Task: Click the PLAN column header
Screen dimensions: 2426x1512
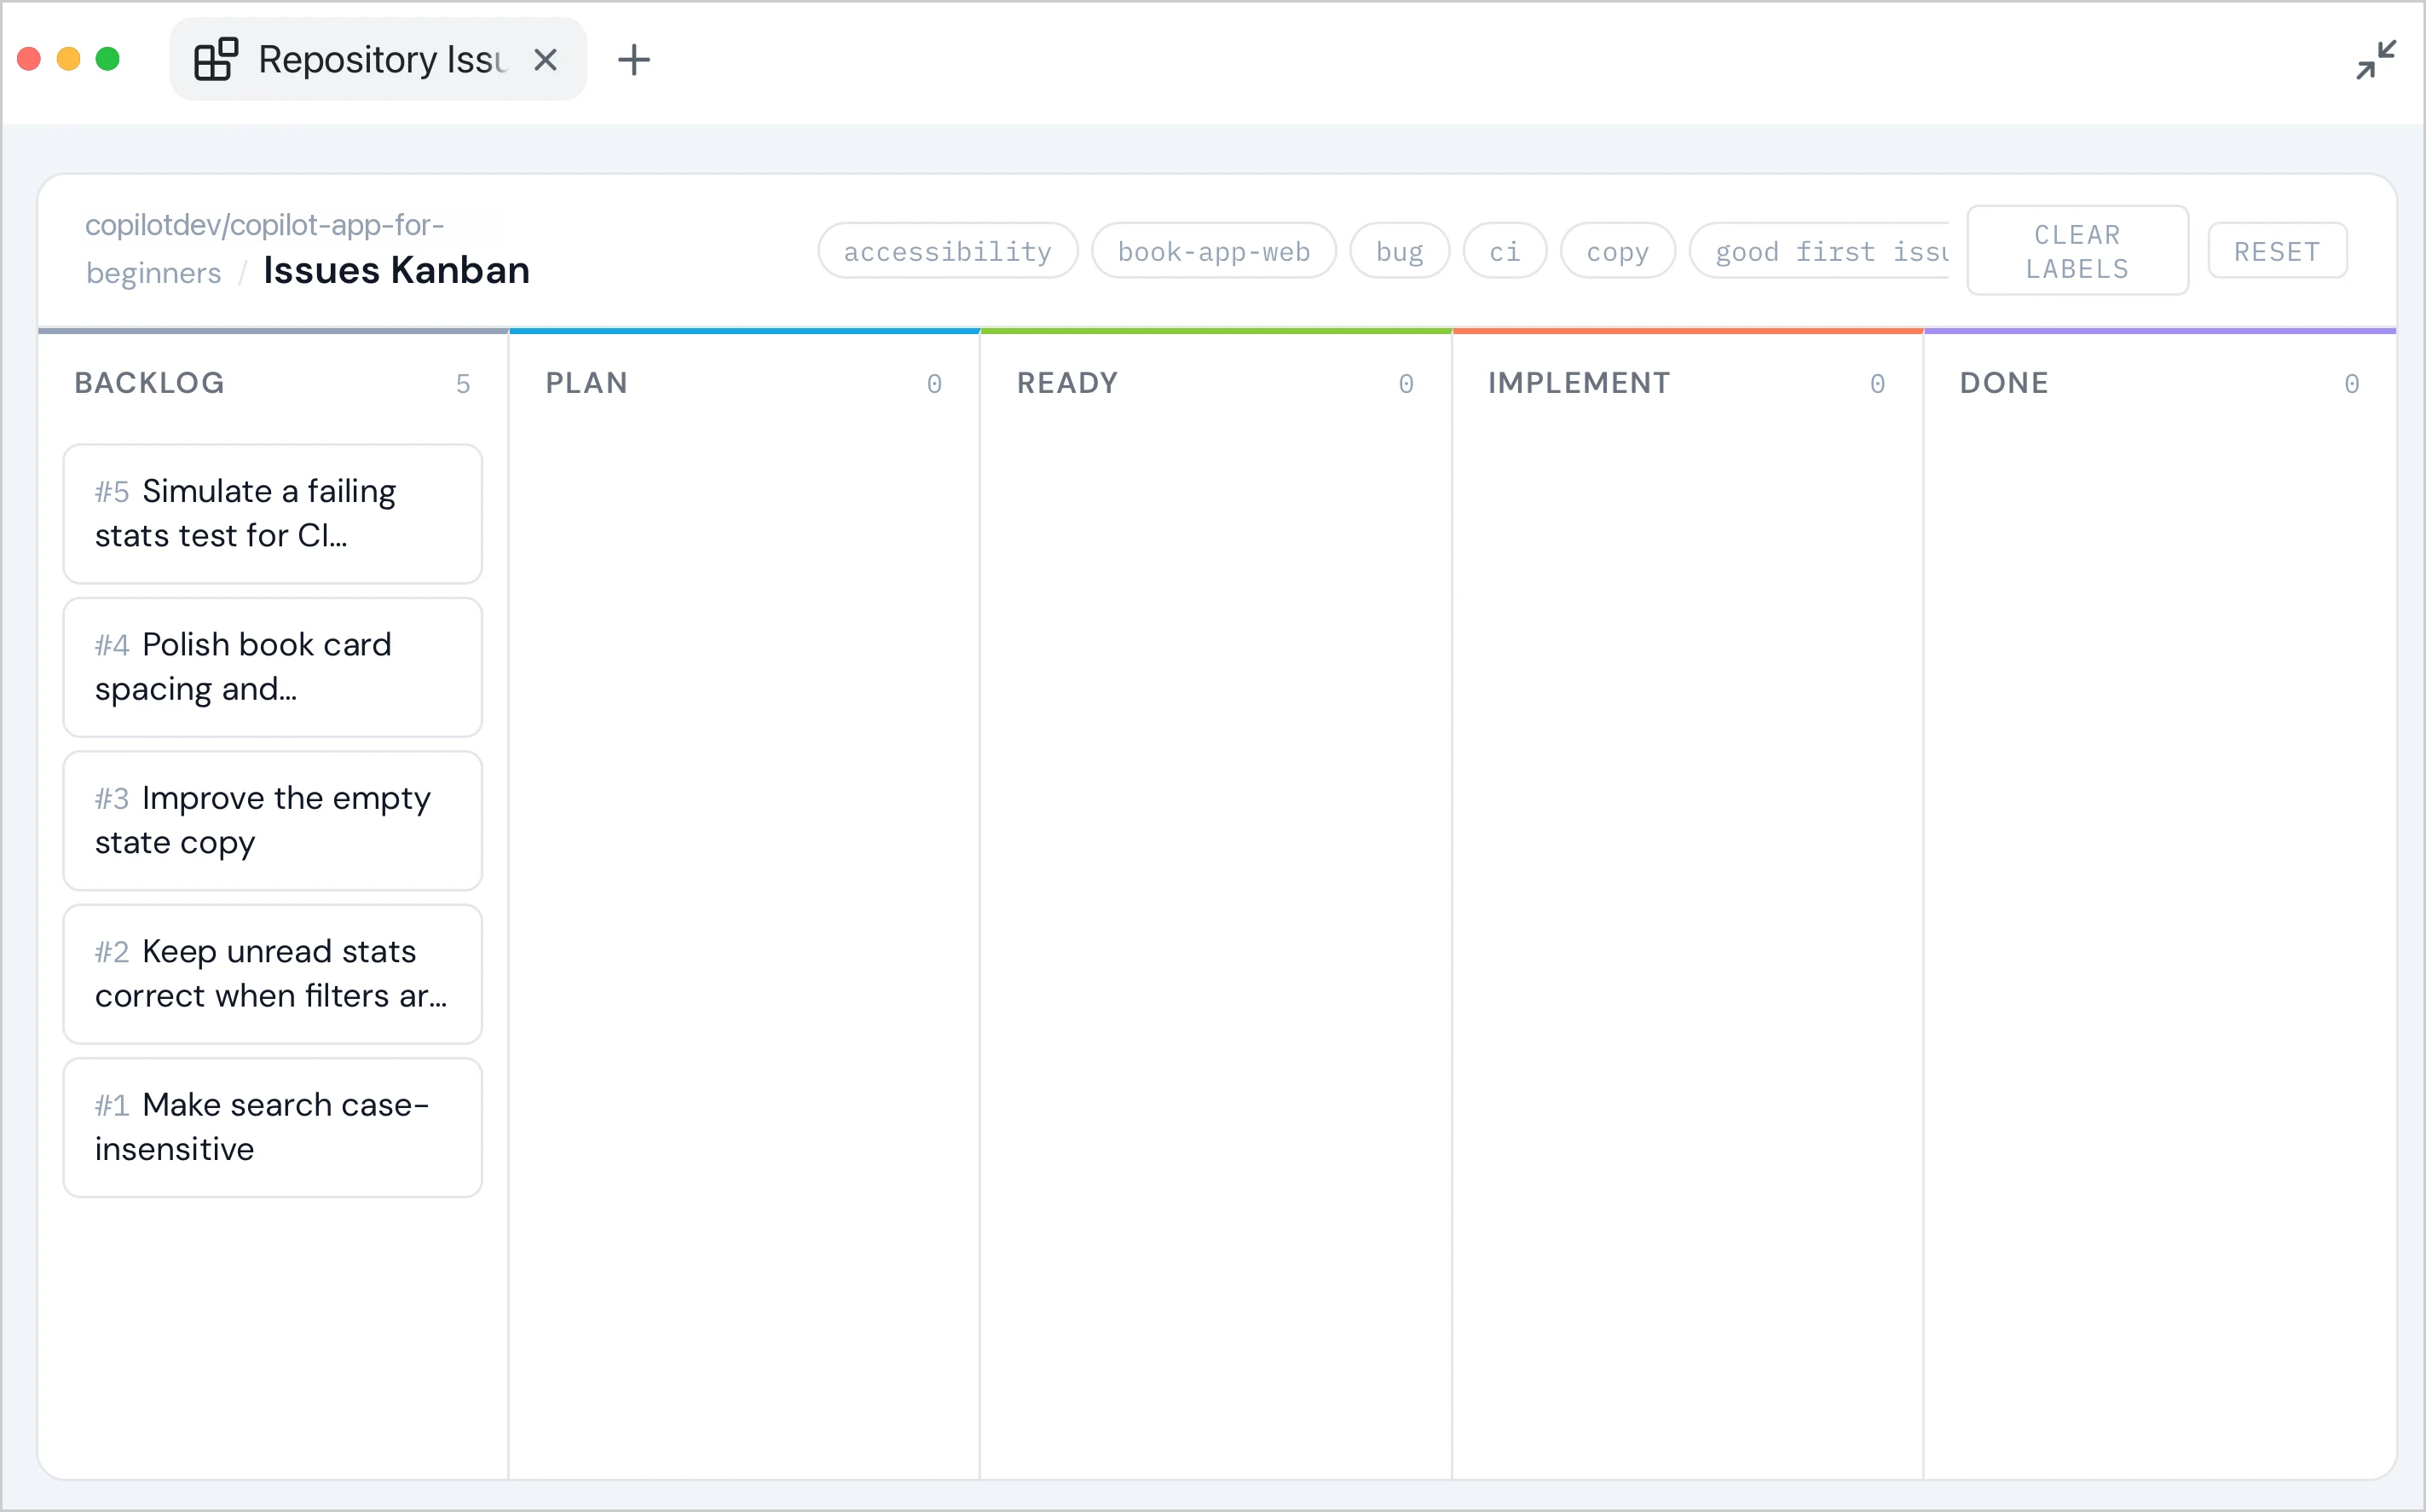Action: [586, 383]
